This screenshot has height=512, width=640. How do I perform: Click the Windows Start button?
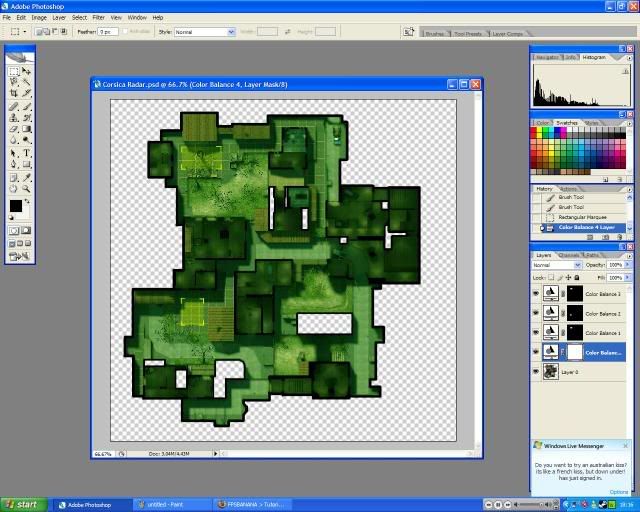21,504
